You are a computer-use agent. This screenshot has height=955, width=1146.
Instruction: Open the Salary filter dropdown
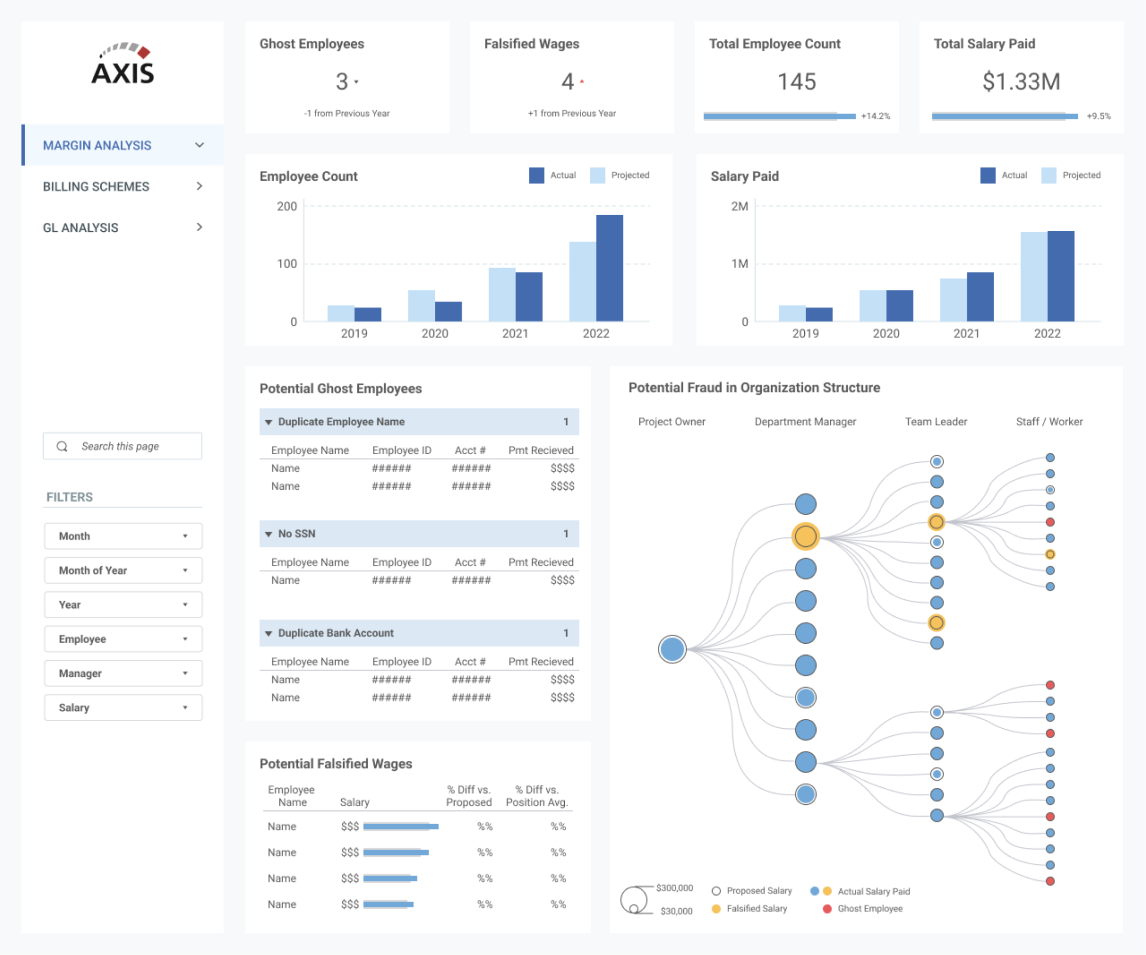[x=123, y=708]
